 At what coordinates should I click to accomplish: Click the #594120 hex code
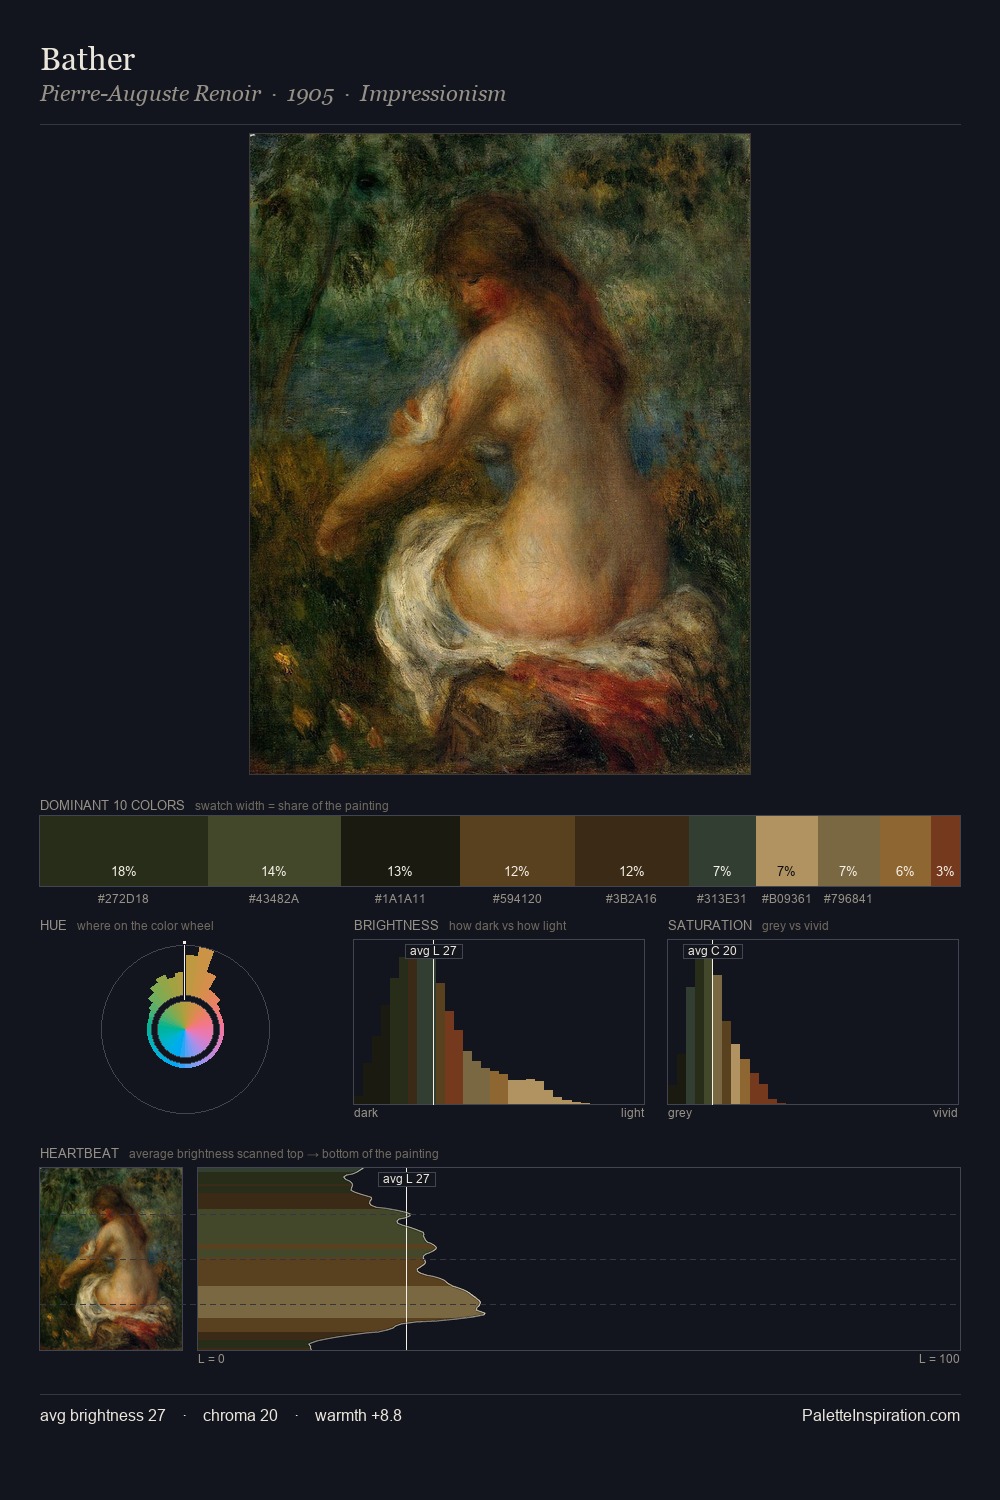(517, 899)
